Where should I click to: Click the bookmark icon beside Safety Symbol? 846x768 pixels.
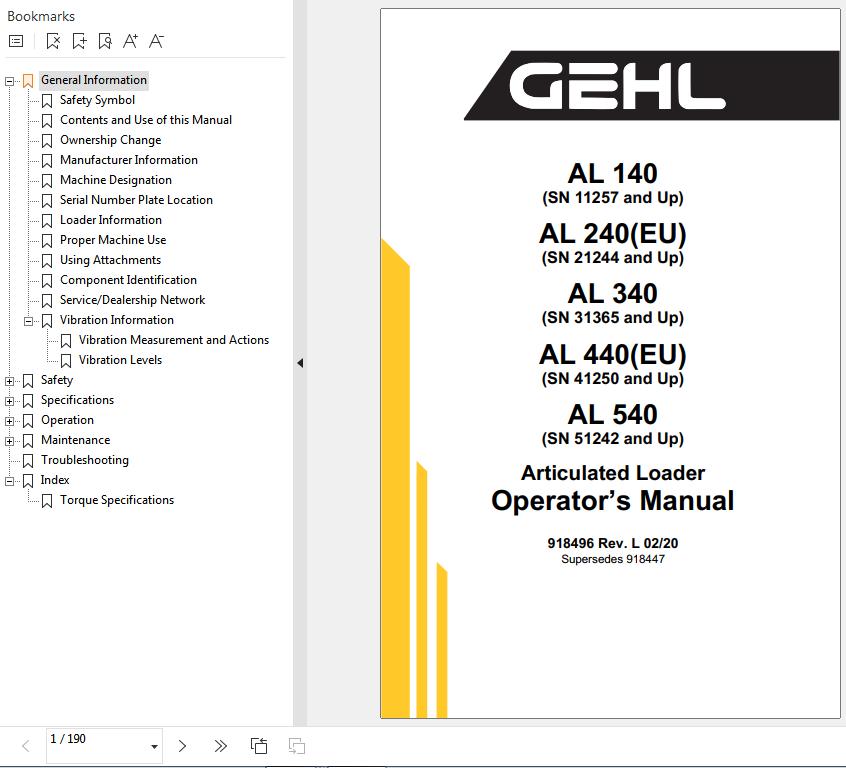coord(47,101)
